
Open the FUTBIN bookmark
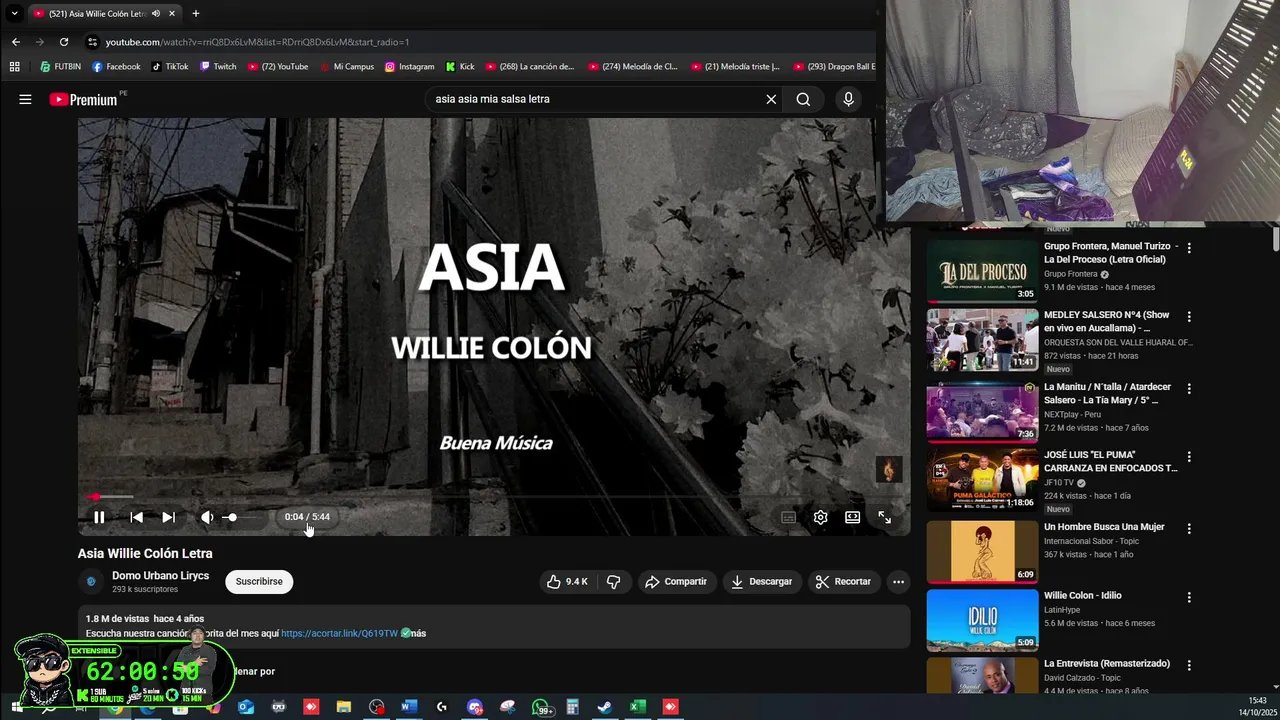[x=60, y=67]
